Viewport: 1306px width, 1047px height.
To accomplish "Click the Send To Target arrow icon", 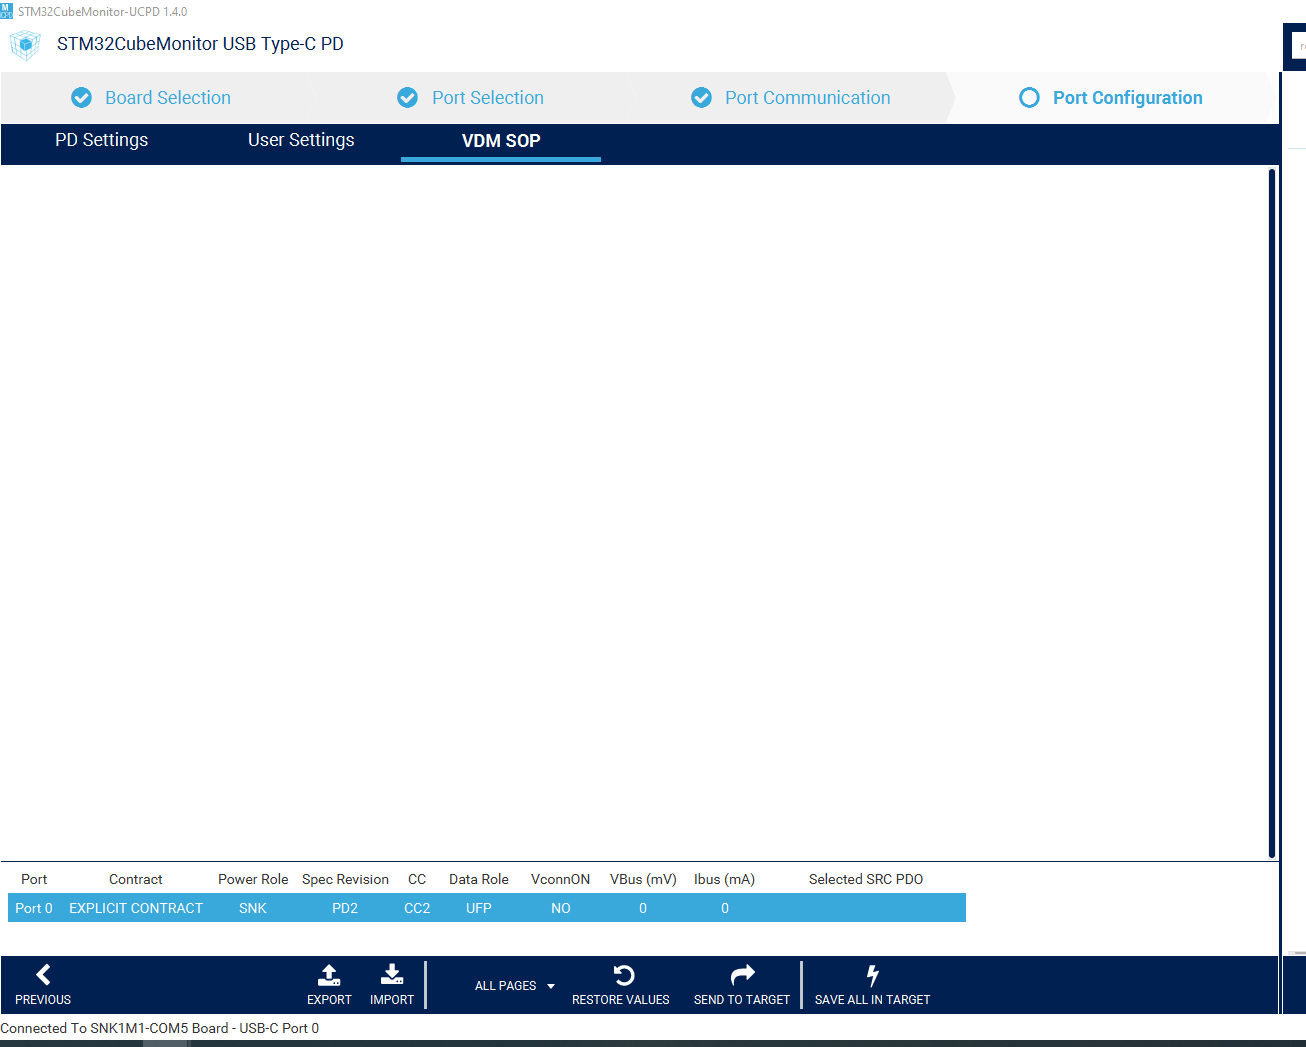I will pos(742,975).
